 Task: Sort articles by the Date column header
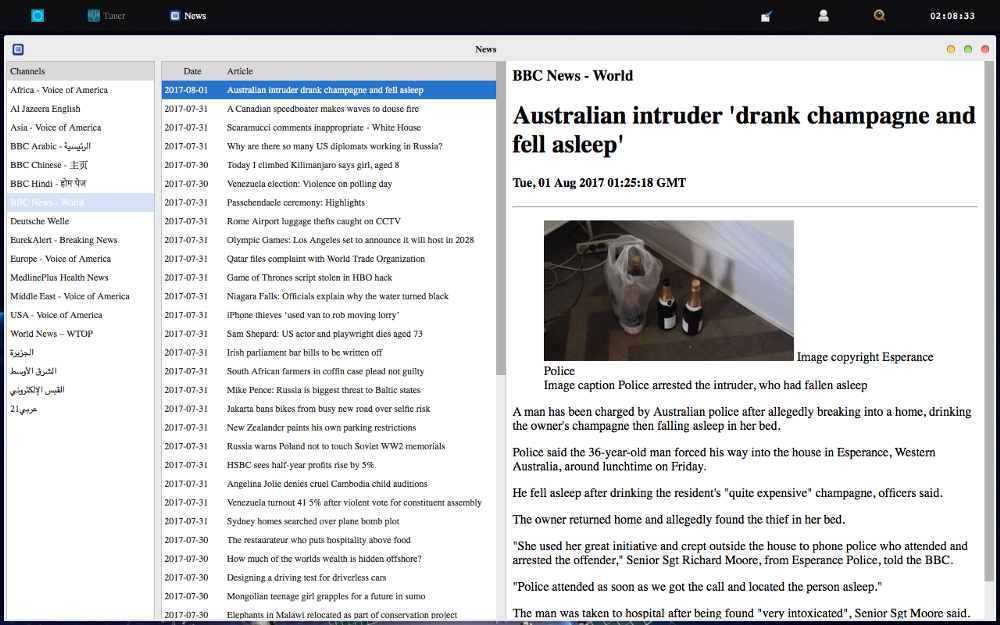tap(192, 71)
